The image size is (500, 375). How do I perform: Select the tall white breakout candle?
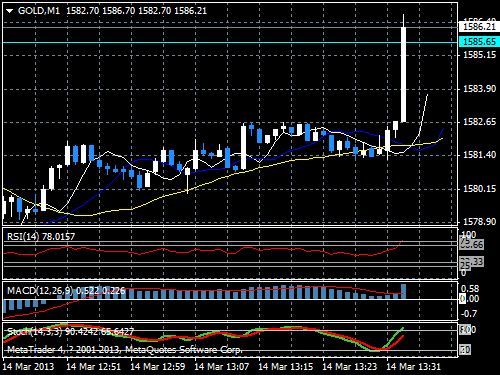403,75
